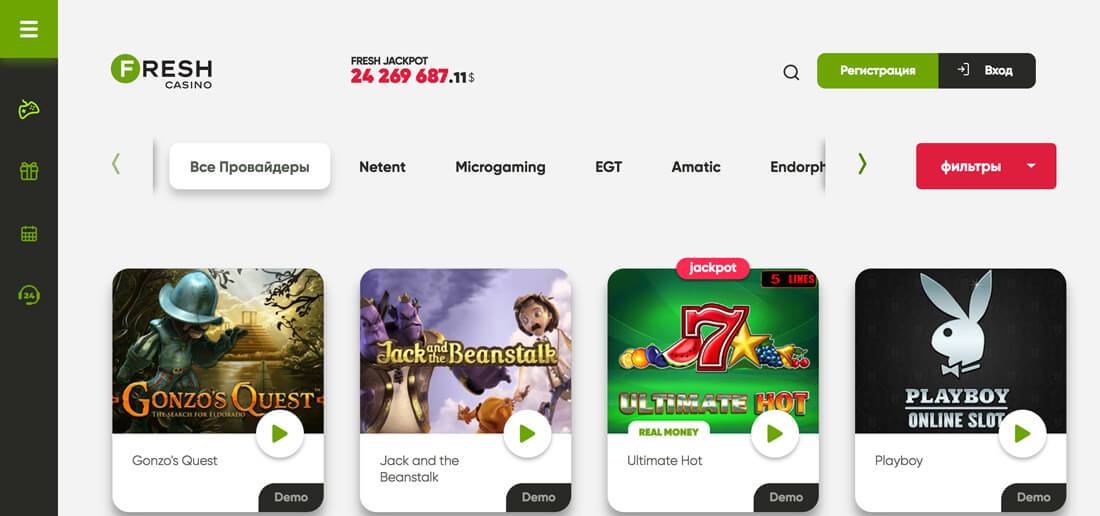
Task: Select the Microgaming provider tab
Action: 500,167
